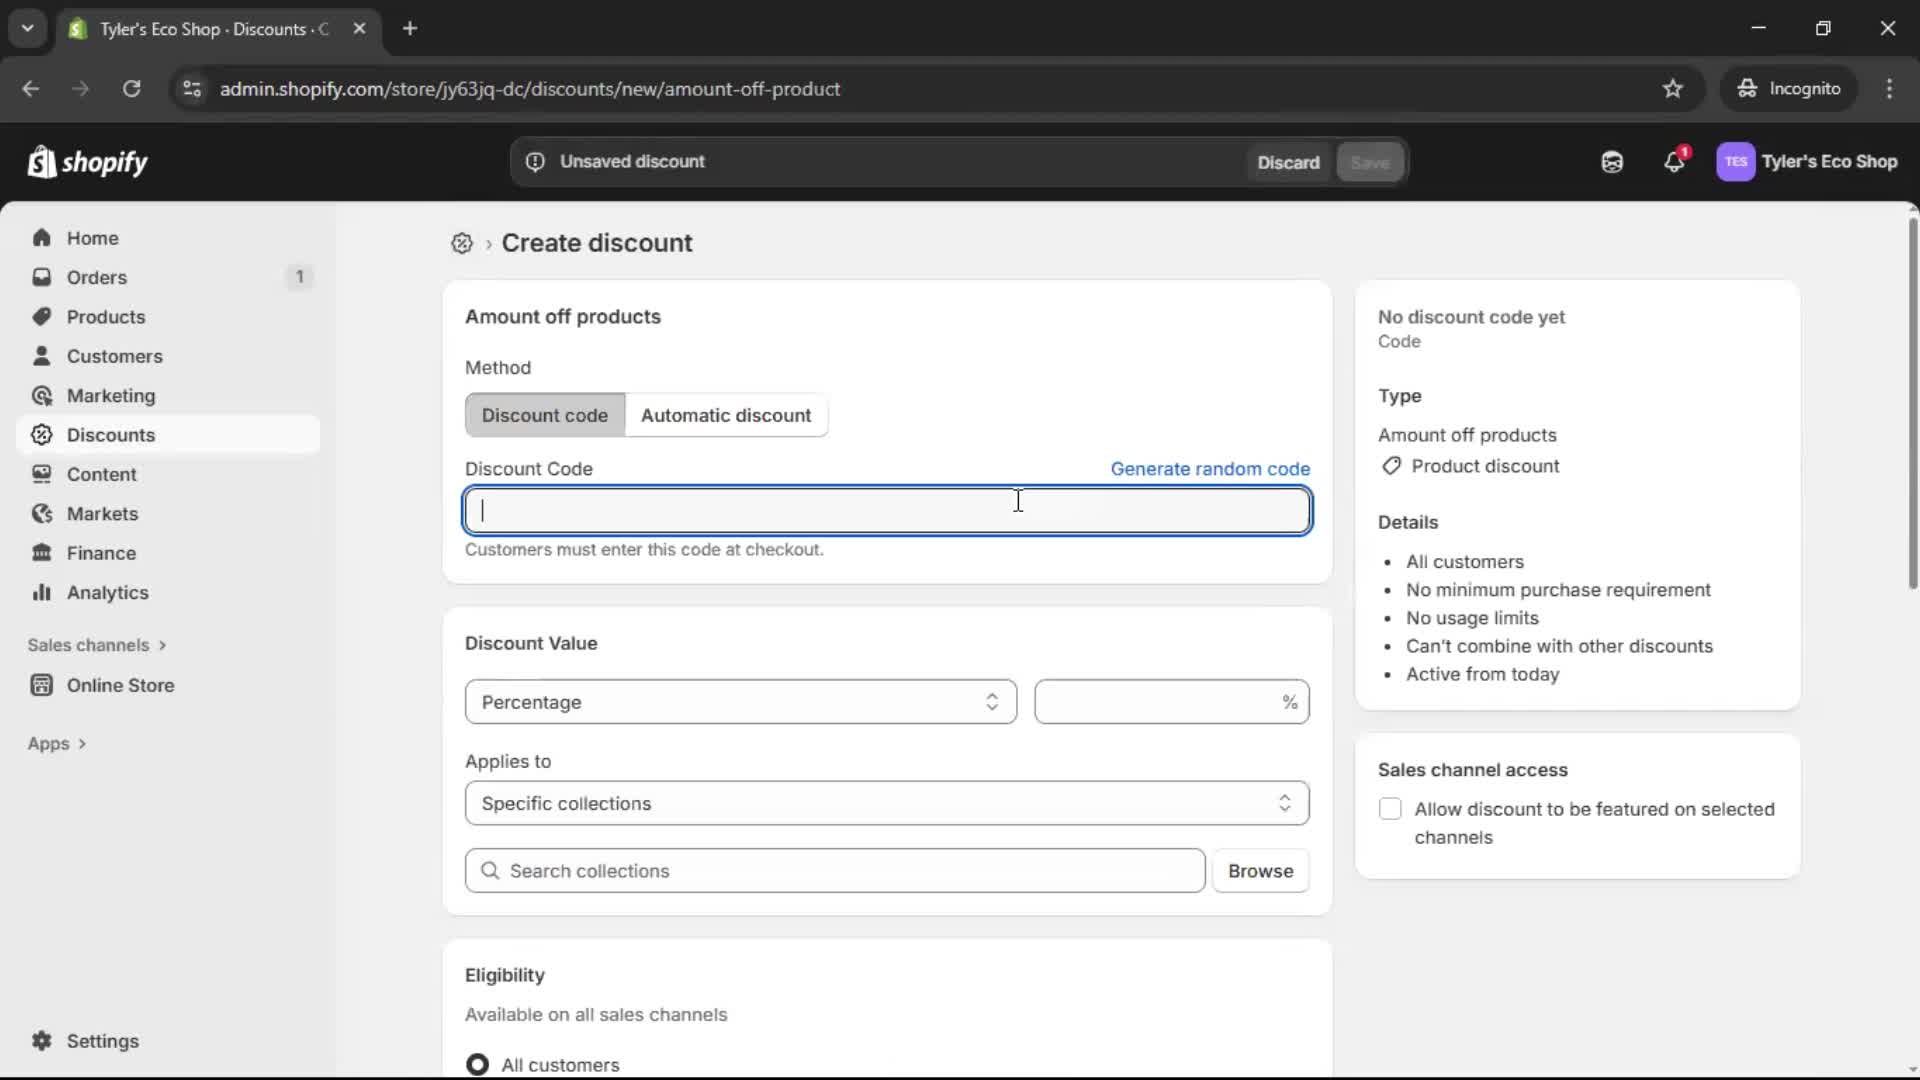Click the Shopify logo
This screenshot has height=1080, width=1920.
click(x=88, y=162)
